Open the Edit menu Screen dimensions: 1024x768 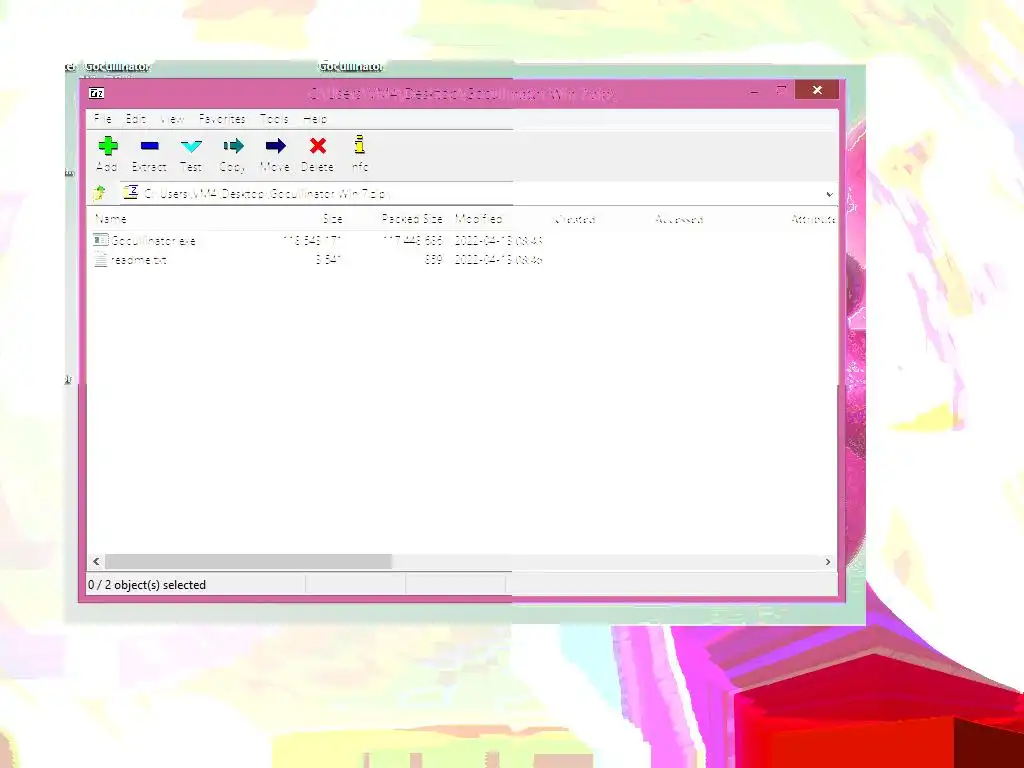click(x=136, y=119)
